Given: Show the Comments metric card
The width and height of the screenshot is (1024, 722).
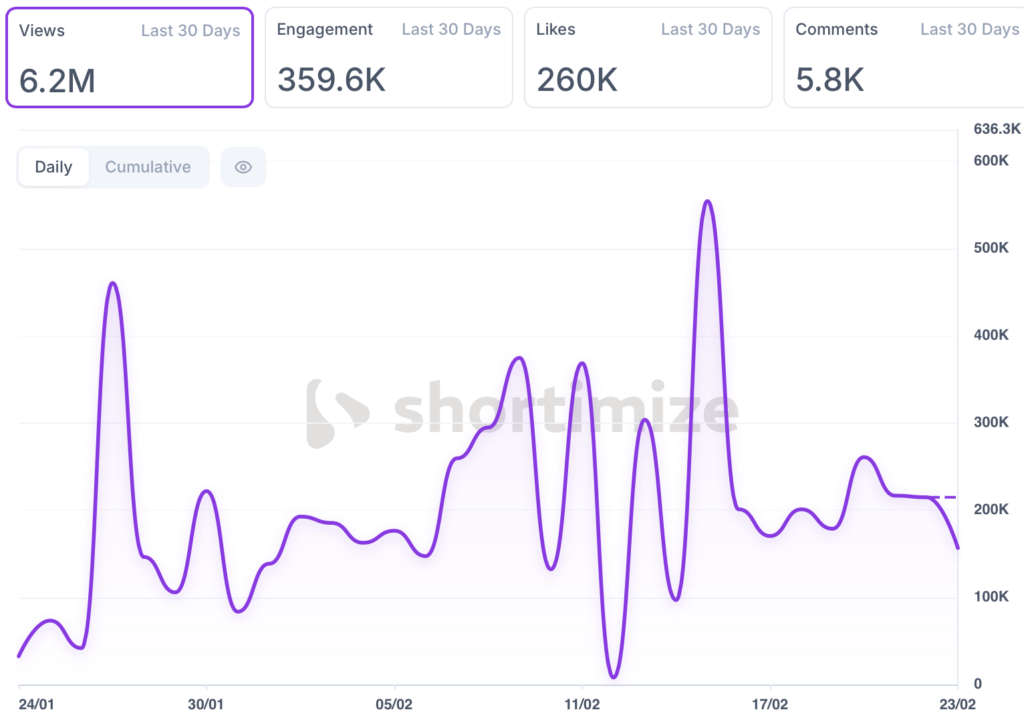Looking at the screenshot, I should click(905, 58).
